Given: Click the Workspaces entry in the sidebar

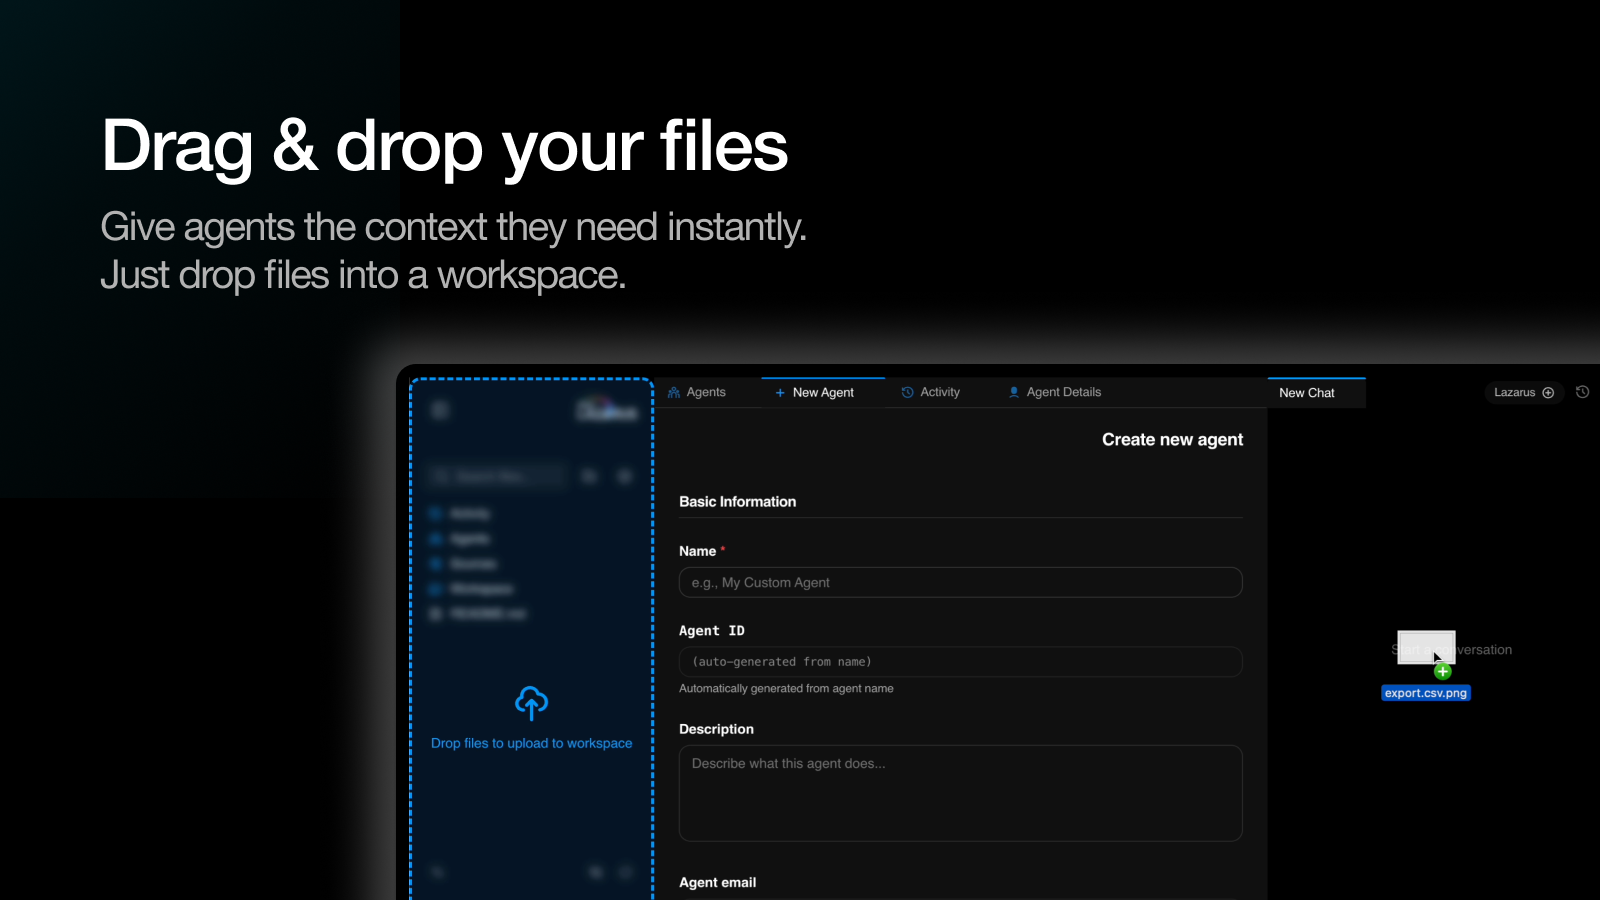Looking at the screenshot, I should pos(478,589).
